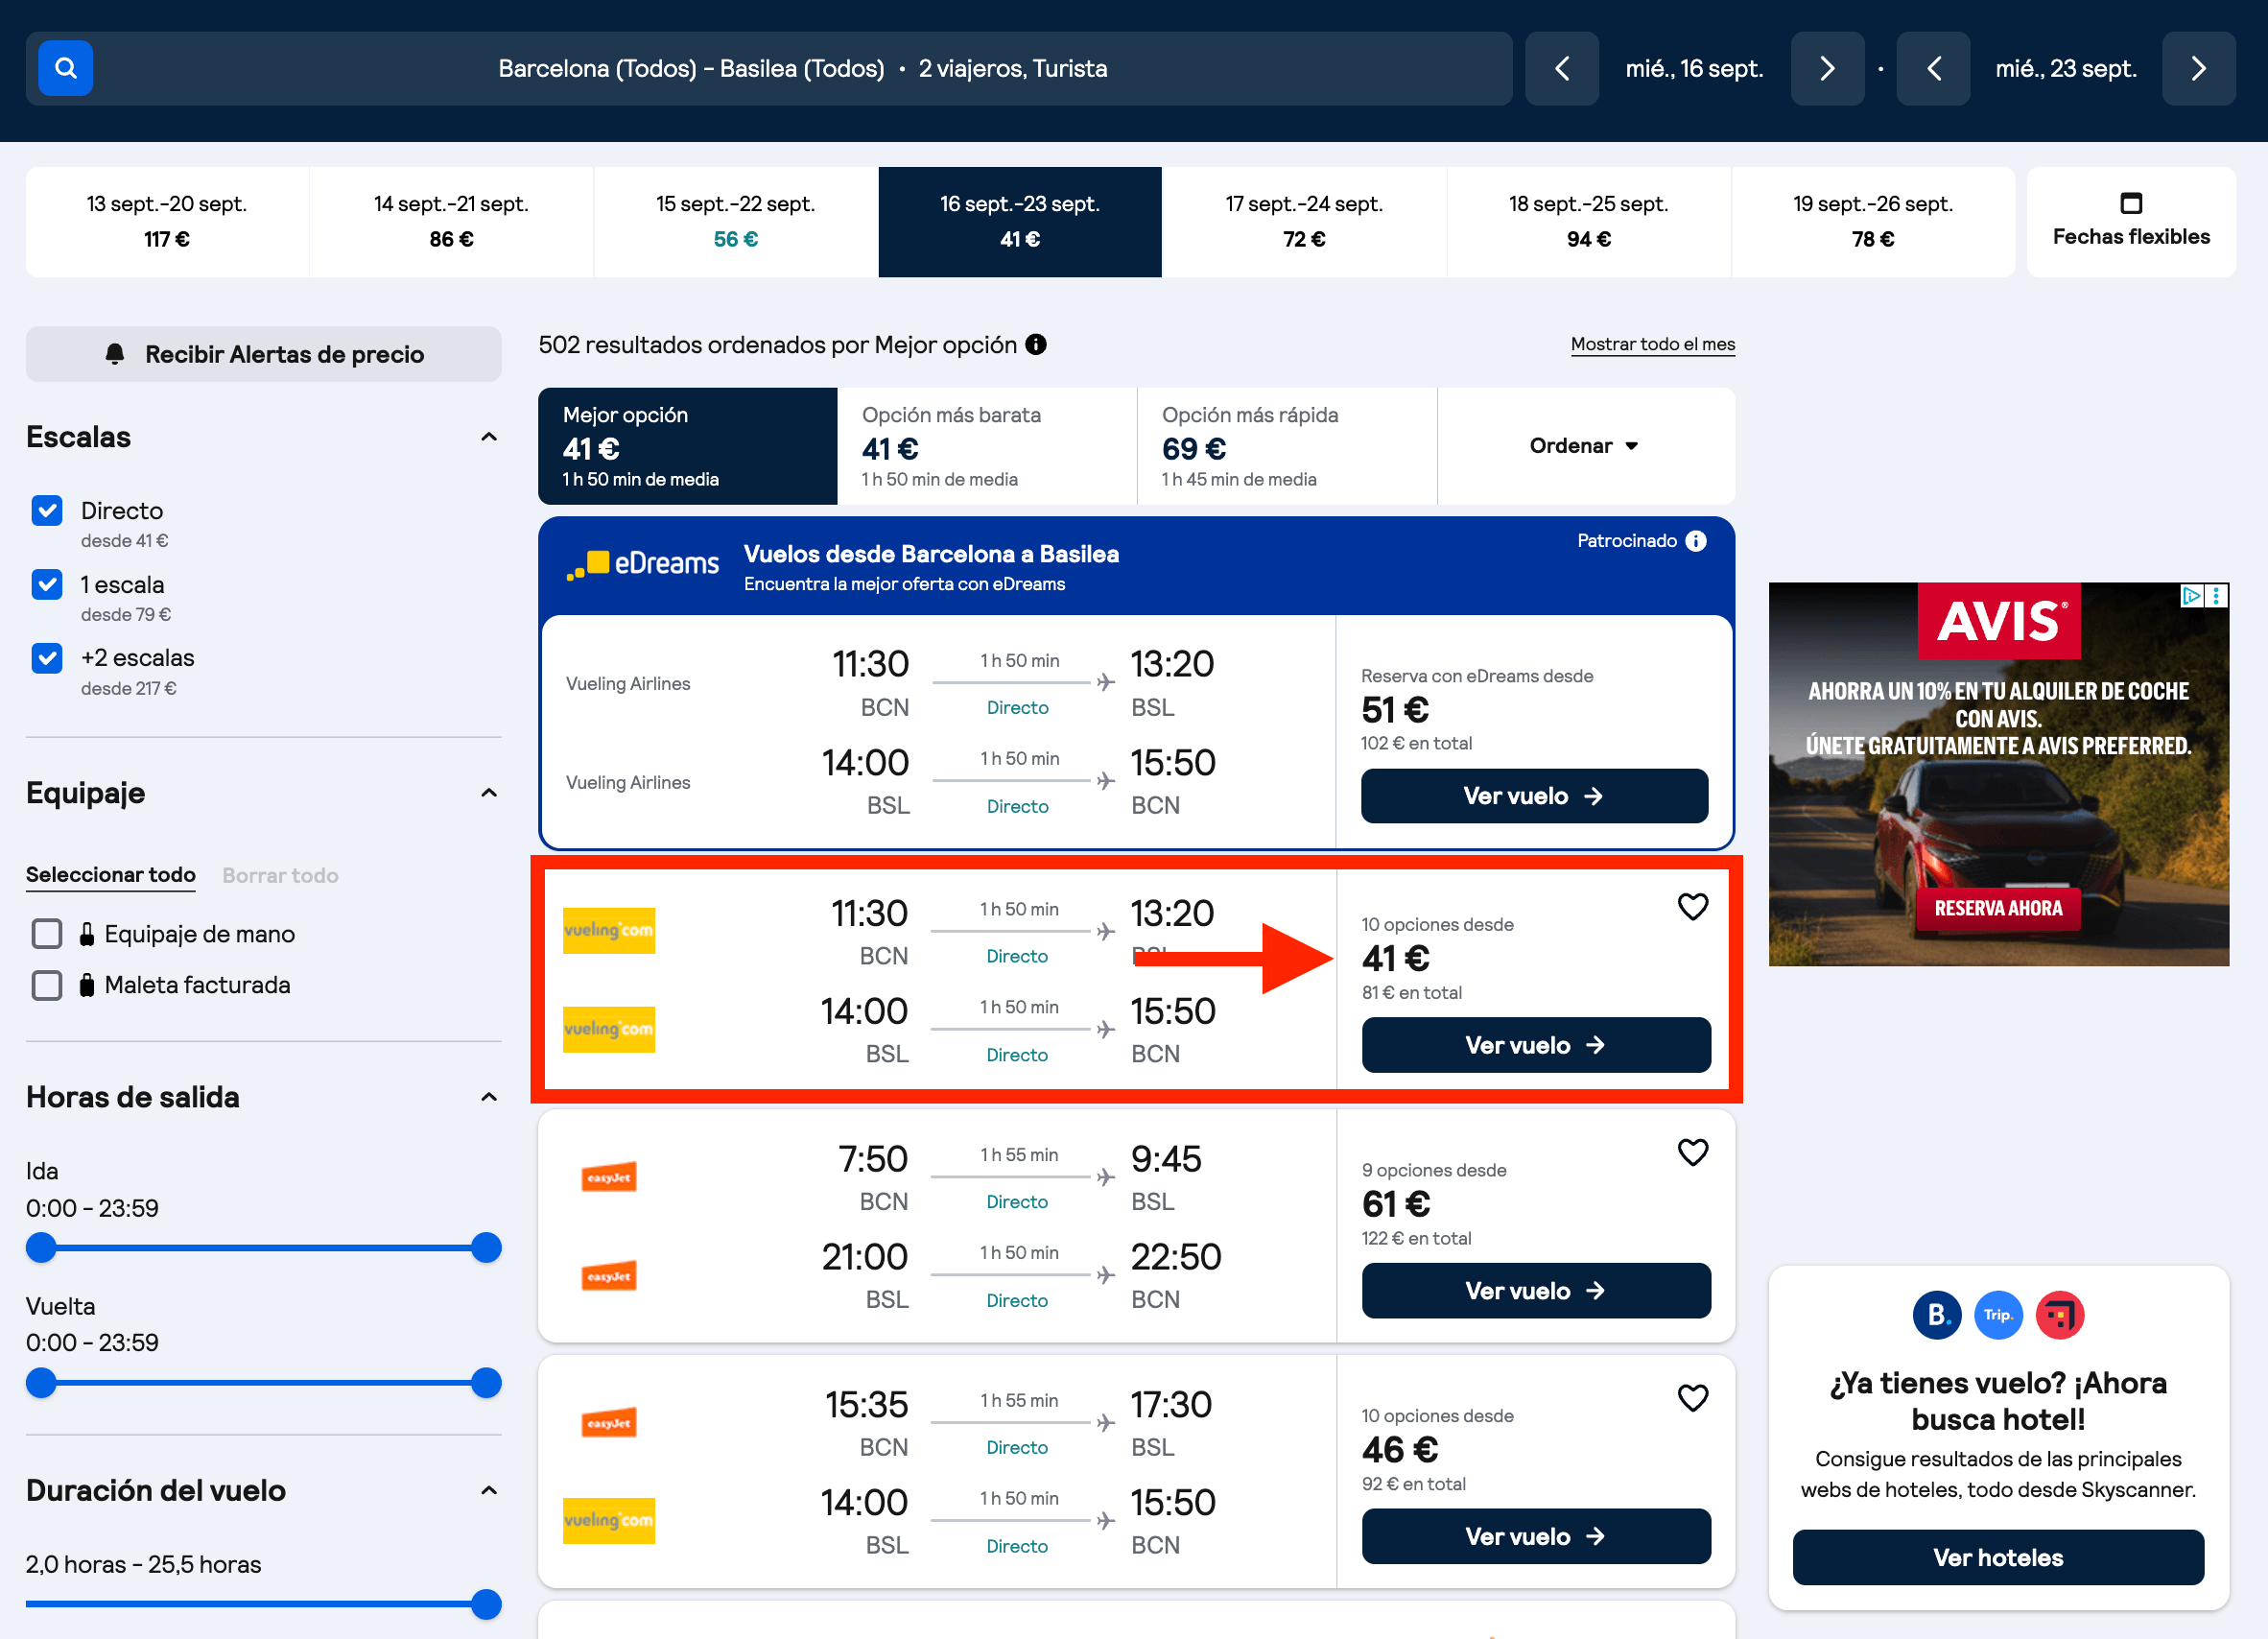Screen dimensions: 2268x1639
Task: Click the Trip.com round logo
Action: pyautogui.click(x=1997, y=1314)
